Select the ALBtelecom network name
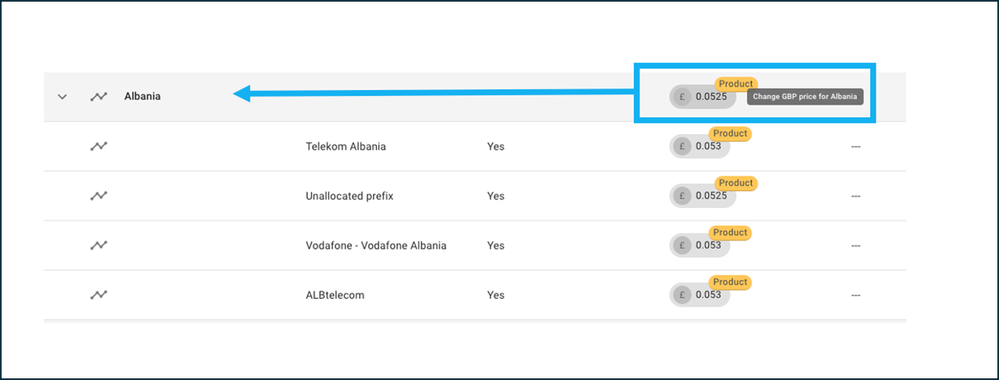 point(335,295)
